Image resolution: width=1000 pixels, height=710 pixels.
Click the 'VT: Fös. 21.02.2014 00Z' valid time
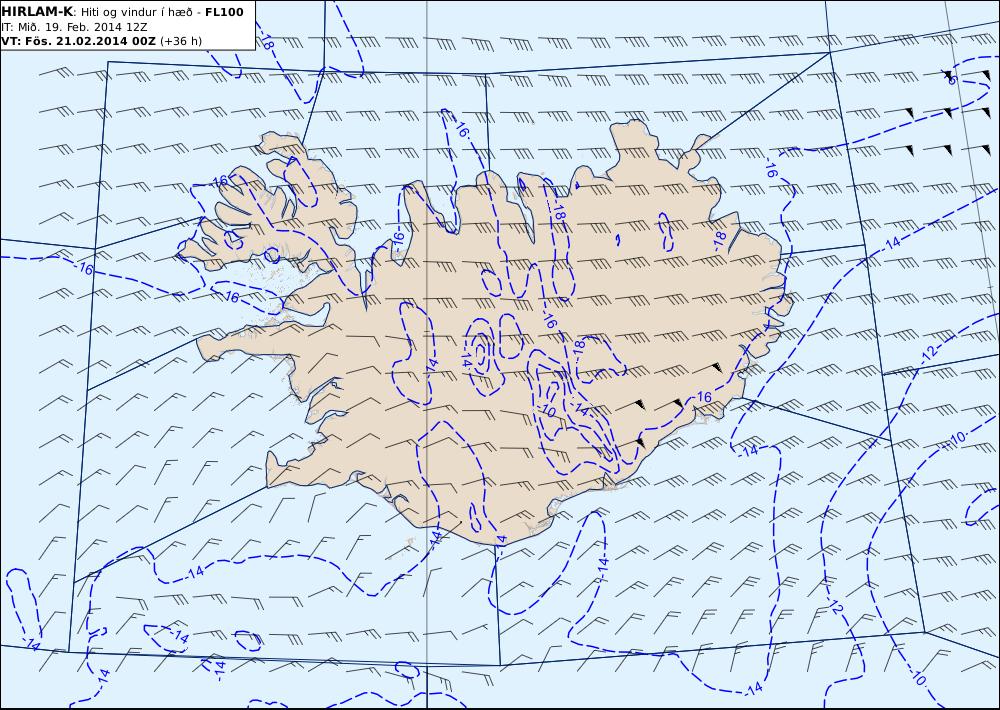pos(78,41)
